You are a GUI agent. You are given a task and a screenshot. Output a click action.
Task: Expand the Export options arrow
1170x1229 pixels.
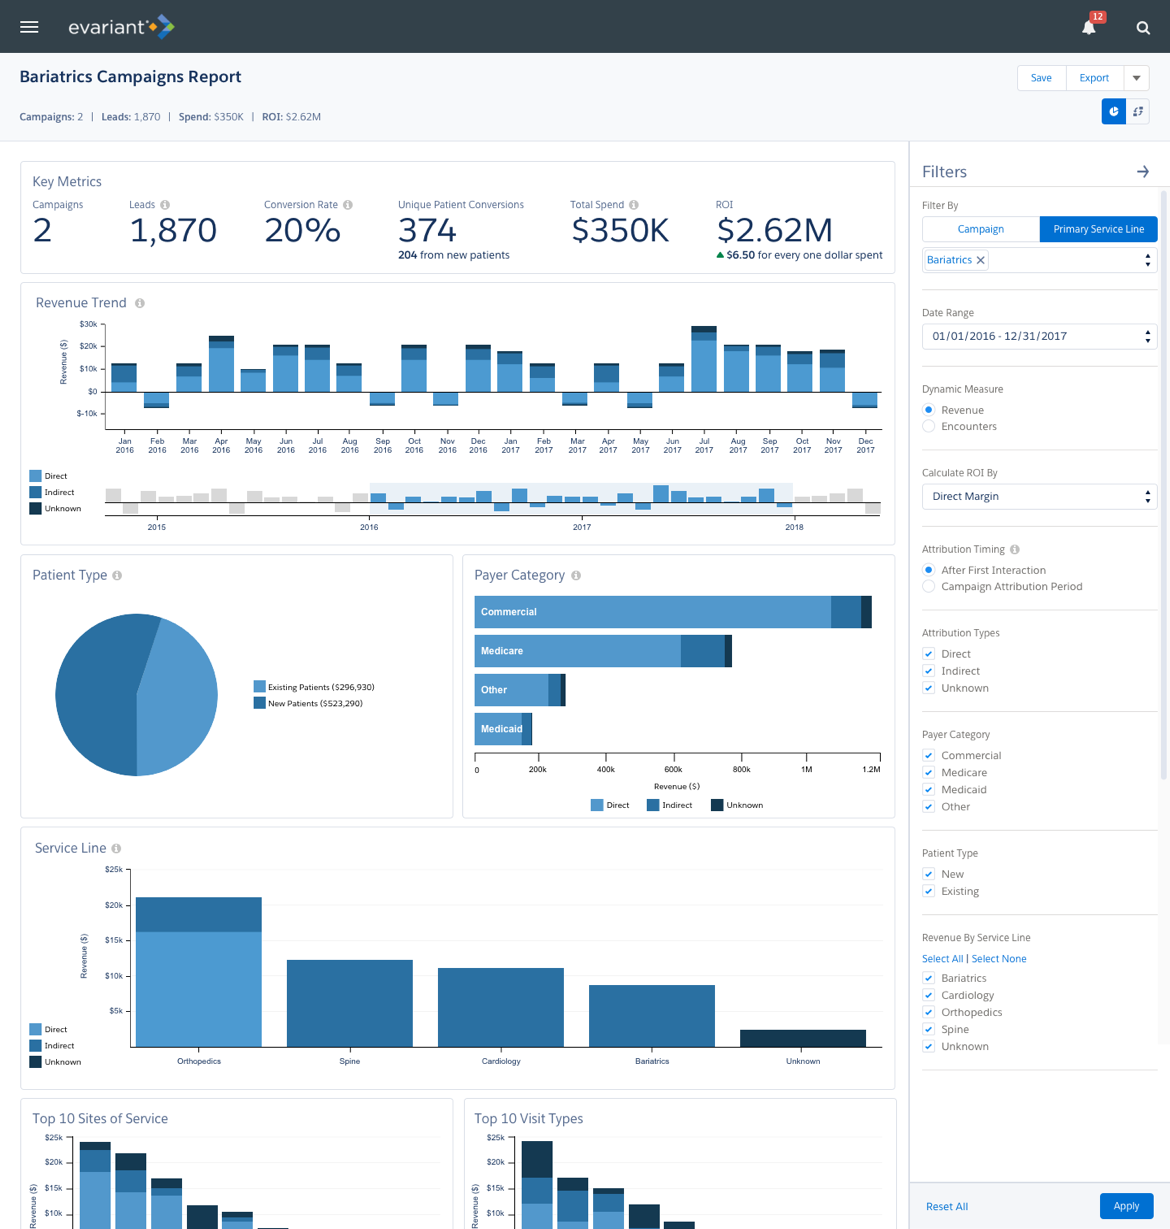1136,78
